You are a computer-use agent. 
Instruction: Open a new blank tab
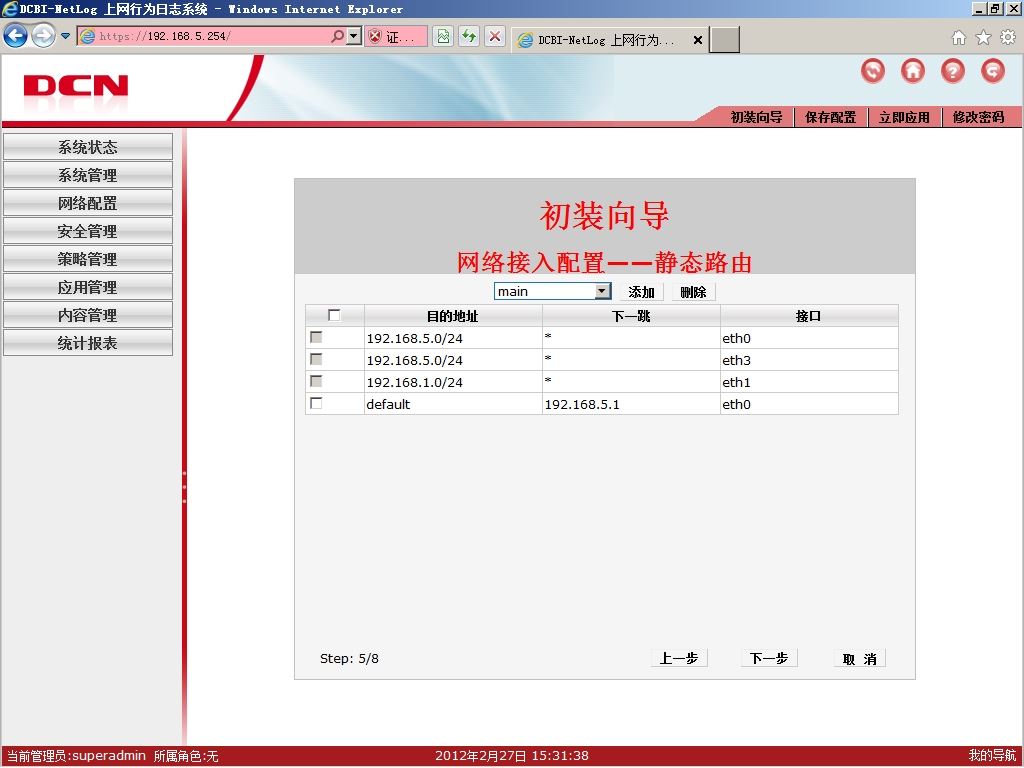point(724,40)
